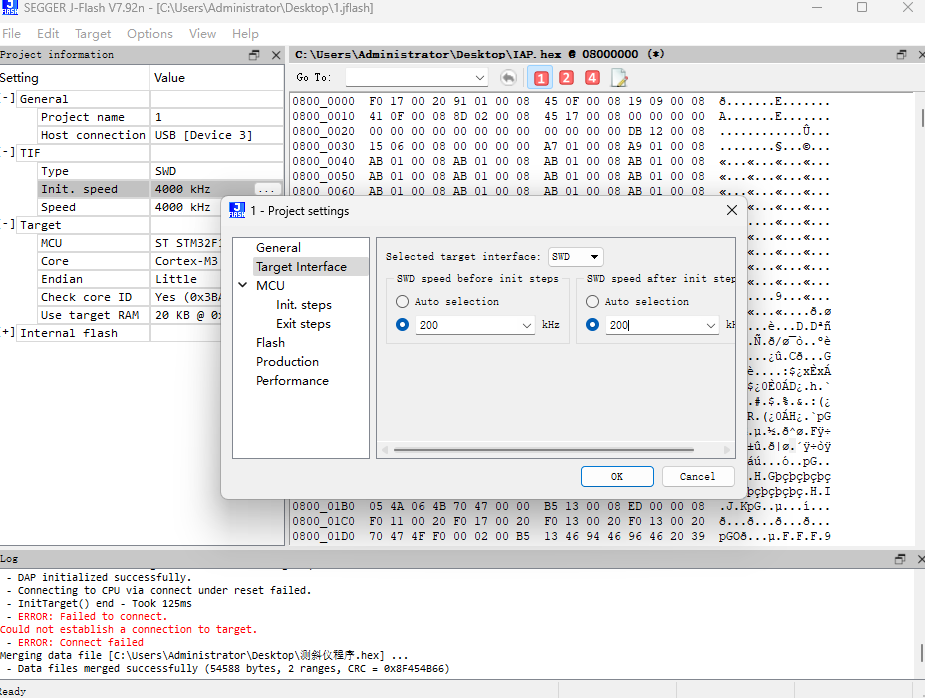Select the 2-byte display width icon
The height and width of the screenshot is (698, 925).
(566, 76)
